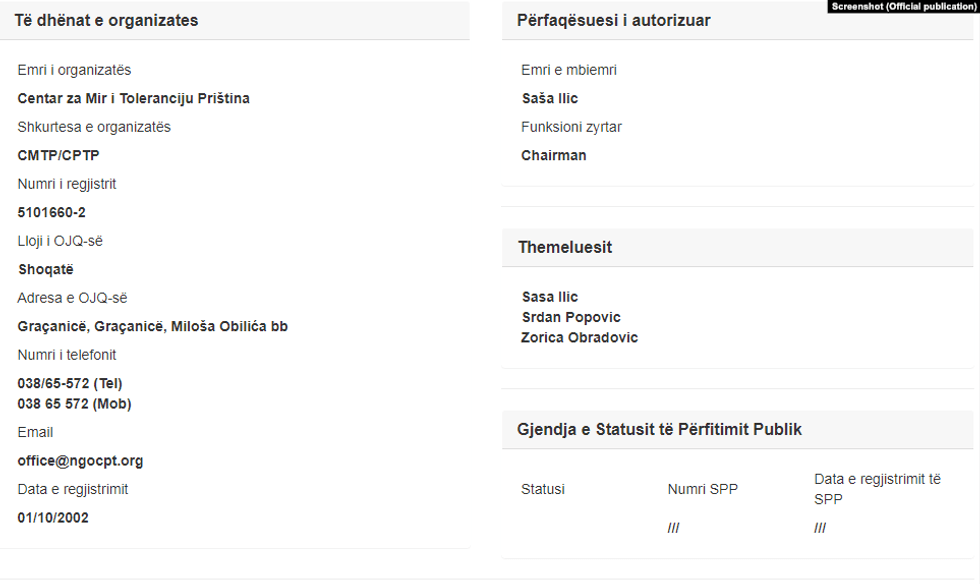Click the Të dhënat e organizates panel header

click(x=106, y=20)
